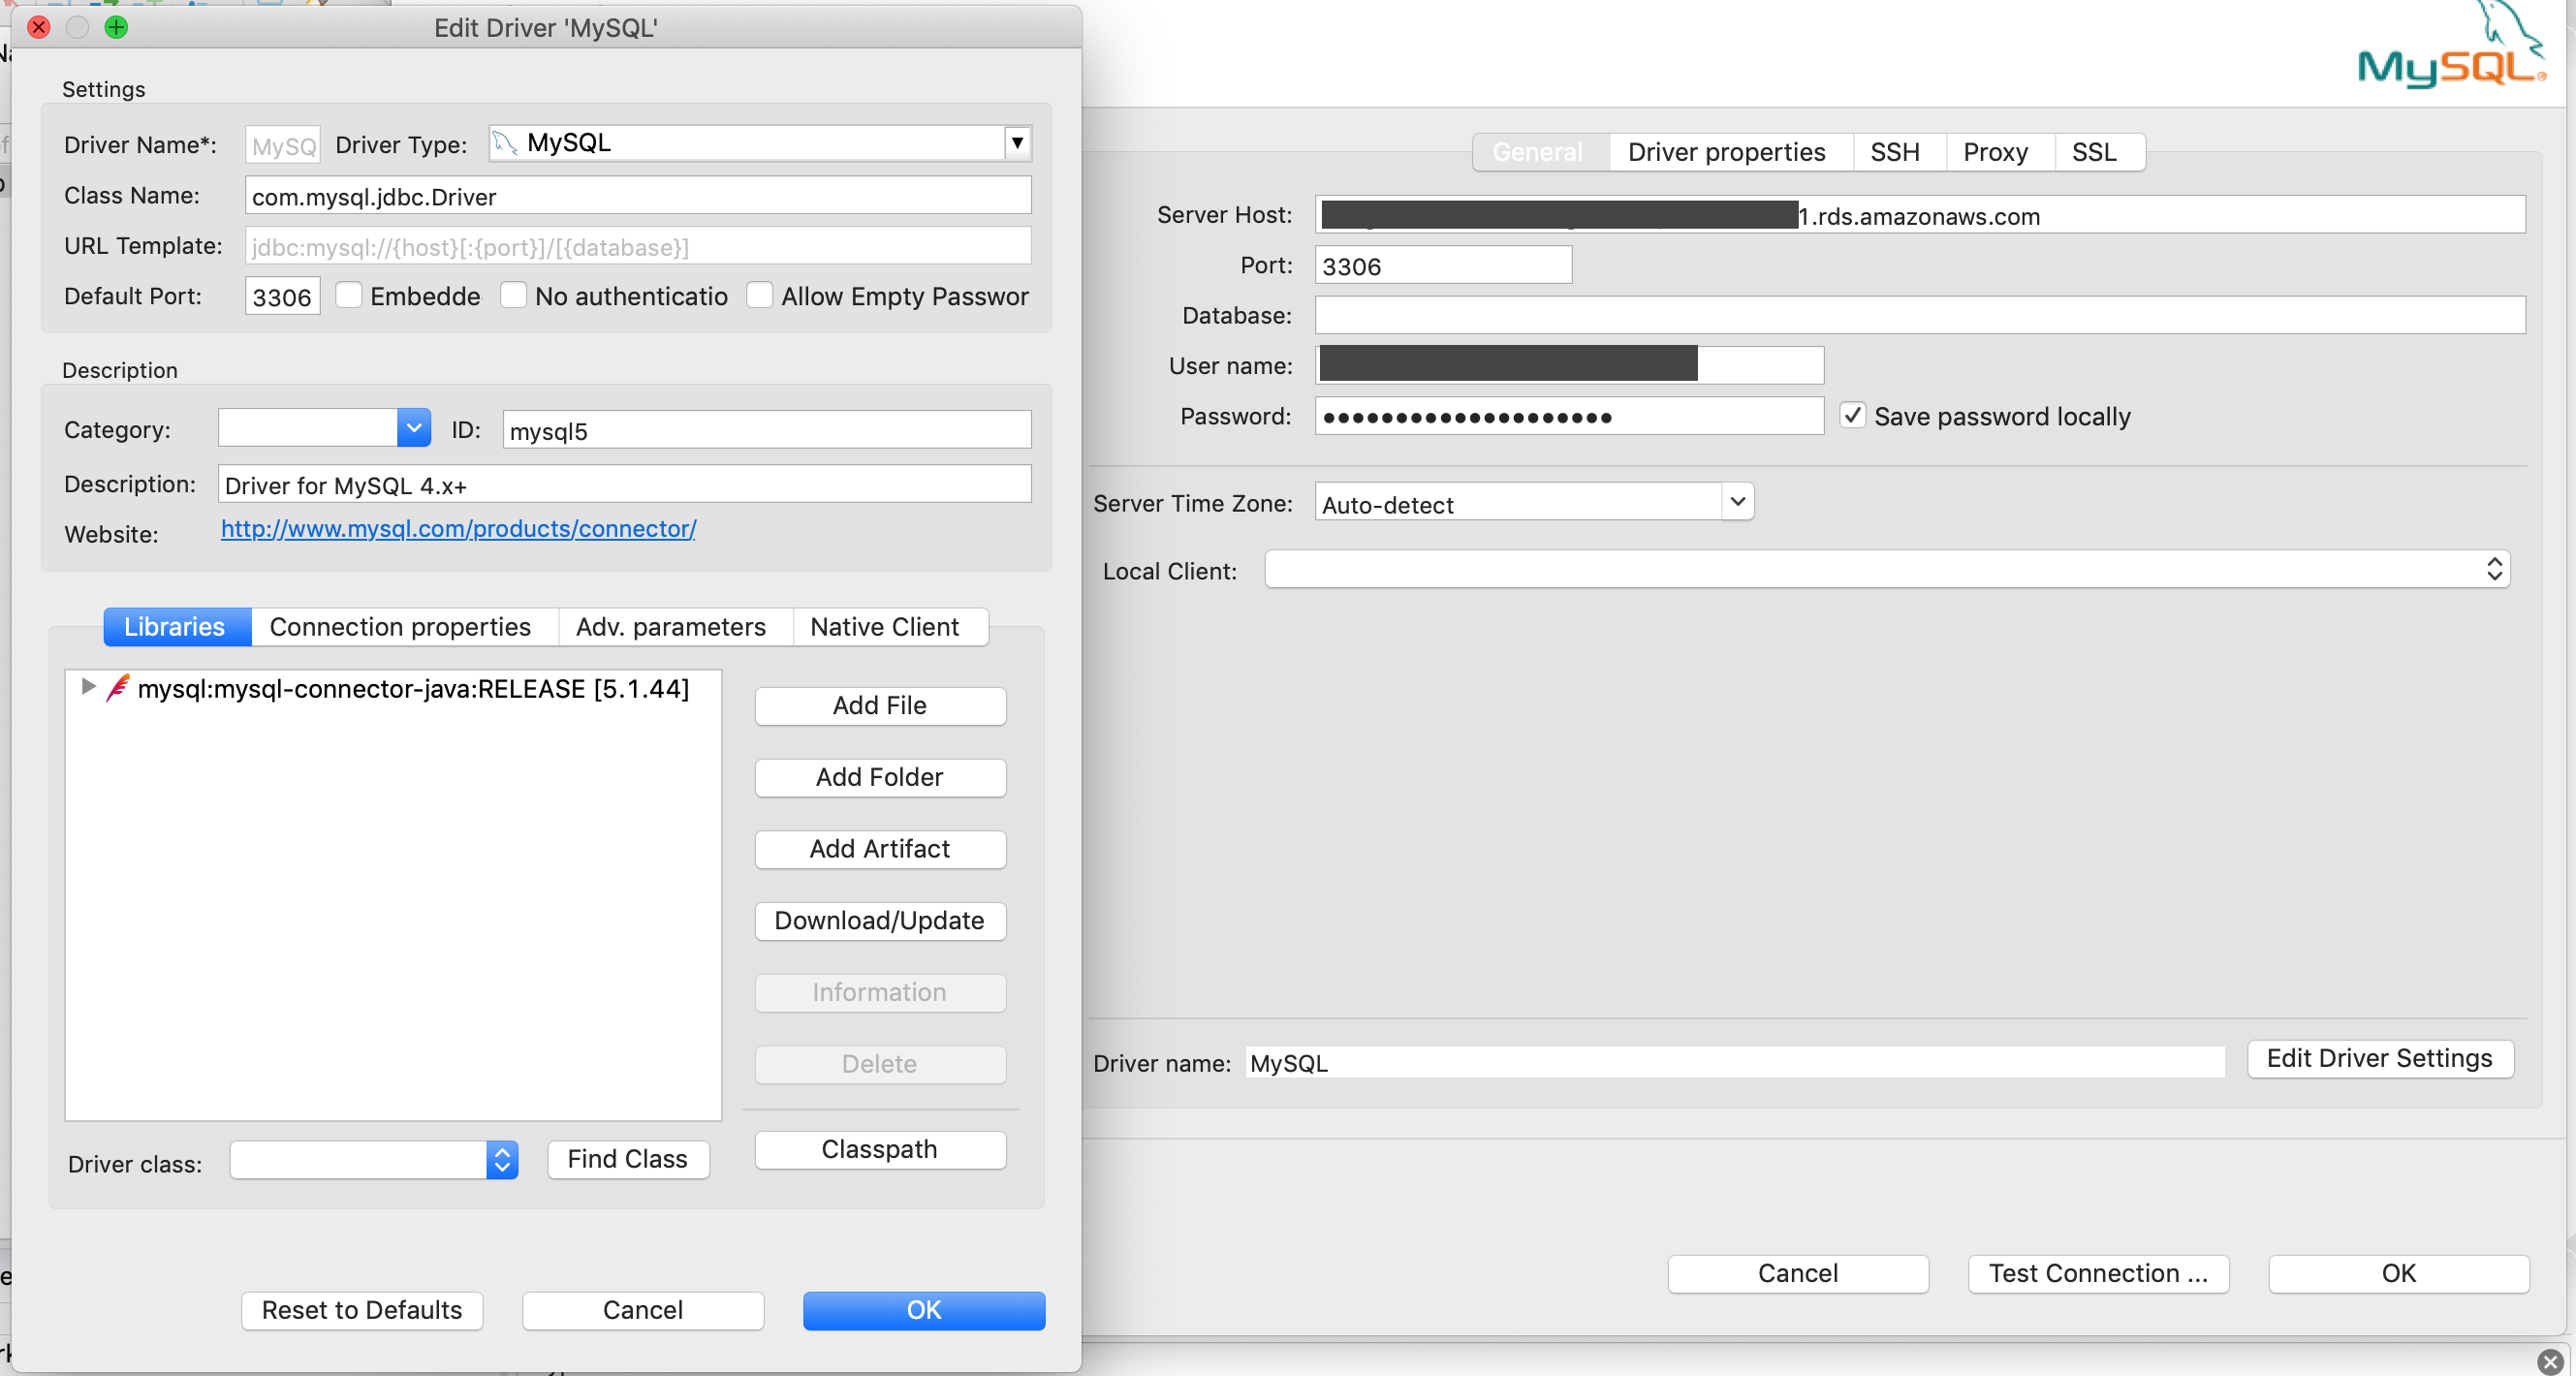Click the dolphin icon in Driver Type
The height and width of the screenshot is (1376, 2576).
505,143
